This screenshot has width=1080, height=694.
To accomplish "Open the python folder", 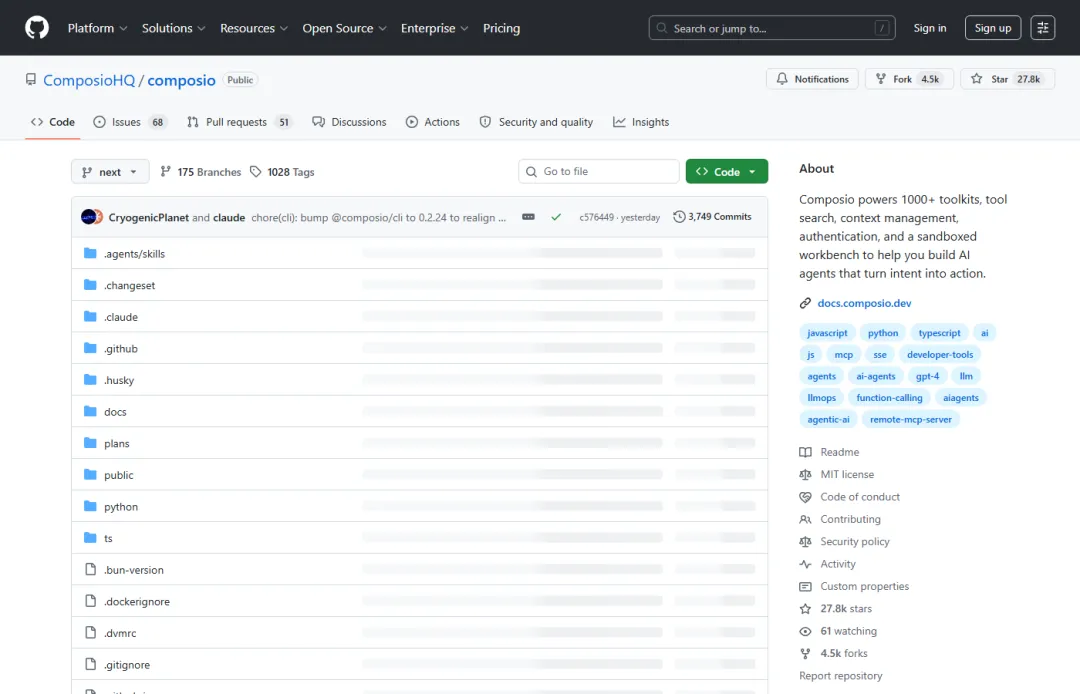I will [121, 507].
